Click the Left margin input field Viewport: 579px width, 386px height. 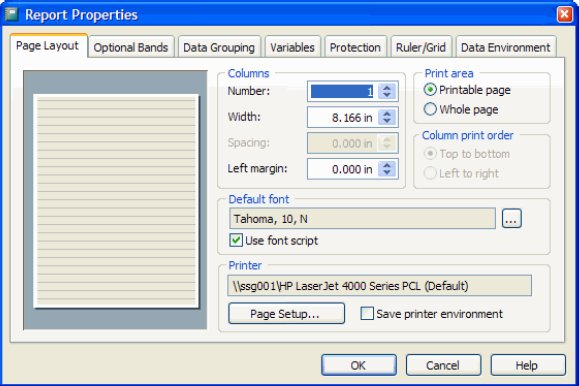[x=342, y=169]
